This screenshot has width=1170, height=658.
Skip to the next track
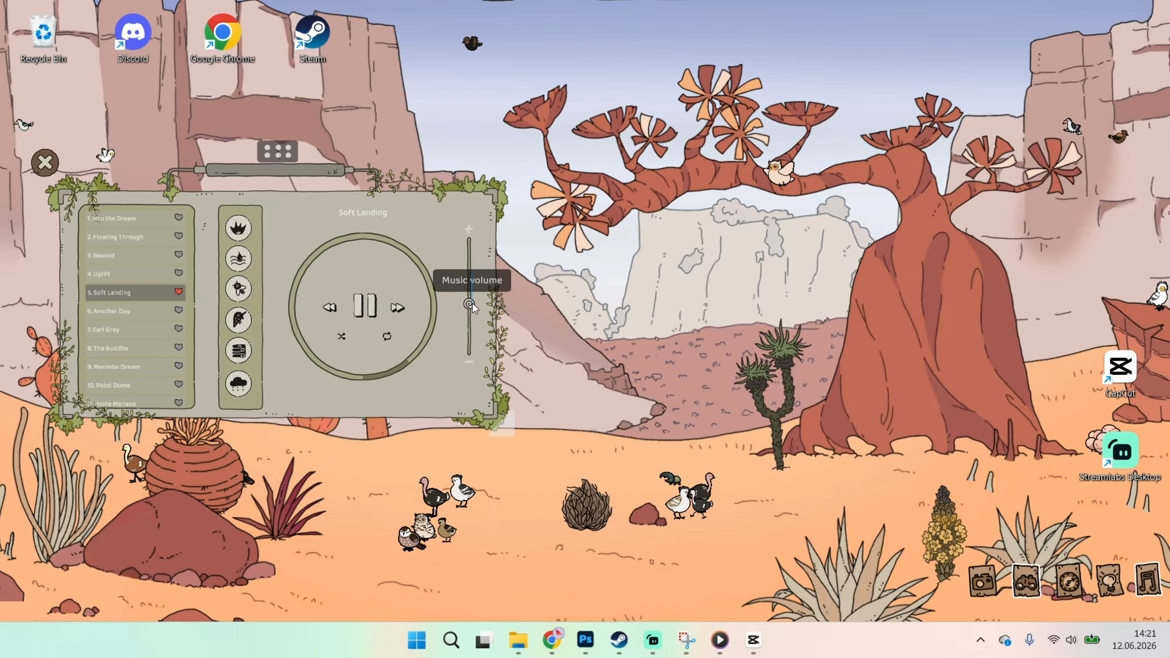pos(398,307)
